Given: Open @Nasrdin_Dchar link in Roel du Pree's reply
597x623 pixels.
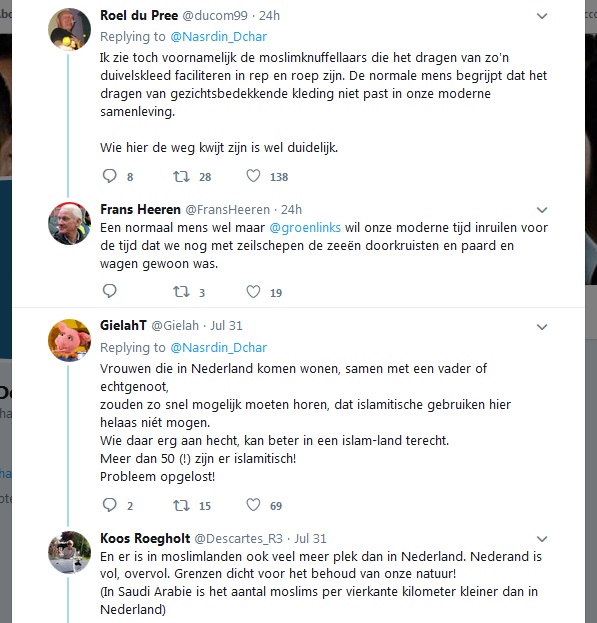Looking at the screenshot, I should coord(218,37).
